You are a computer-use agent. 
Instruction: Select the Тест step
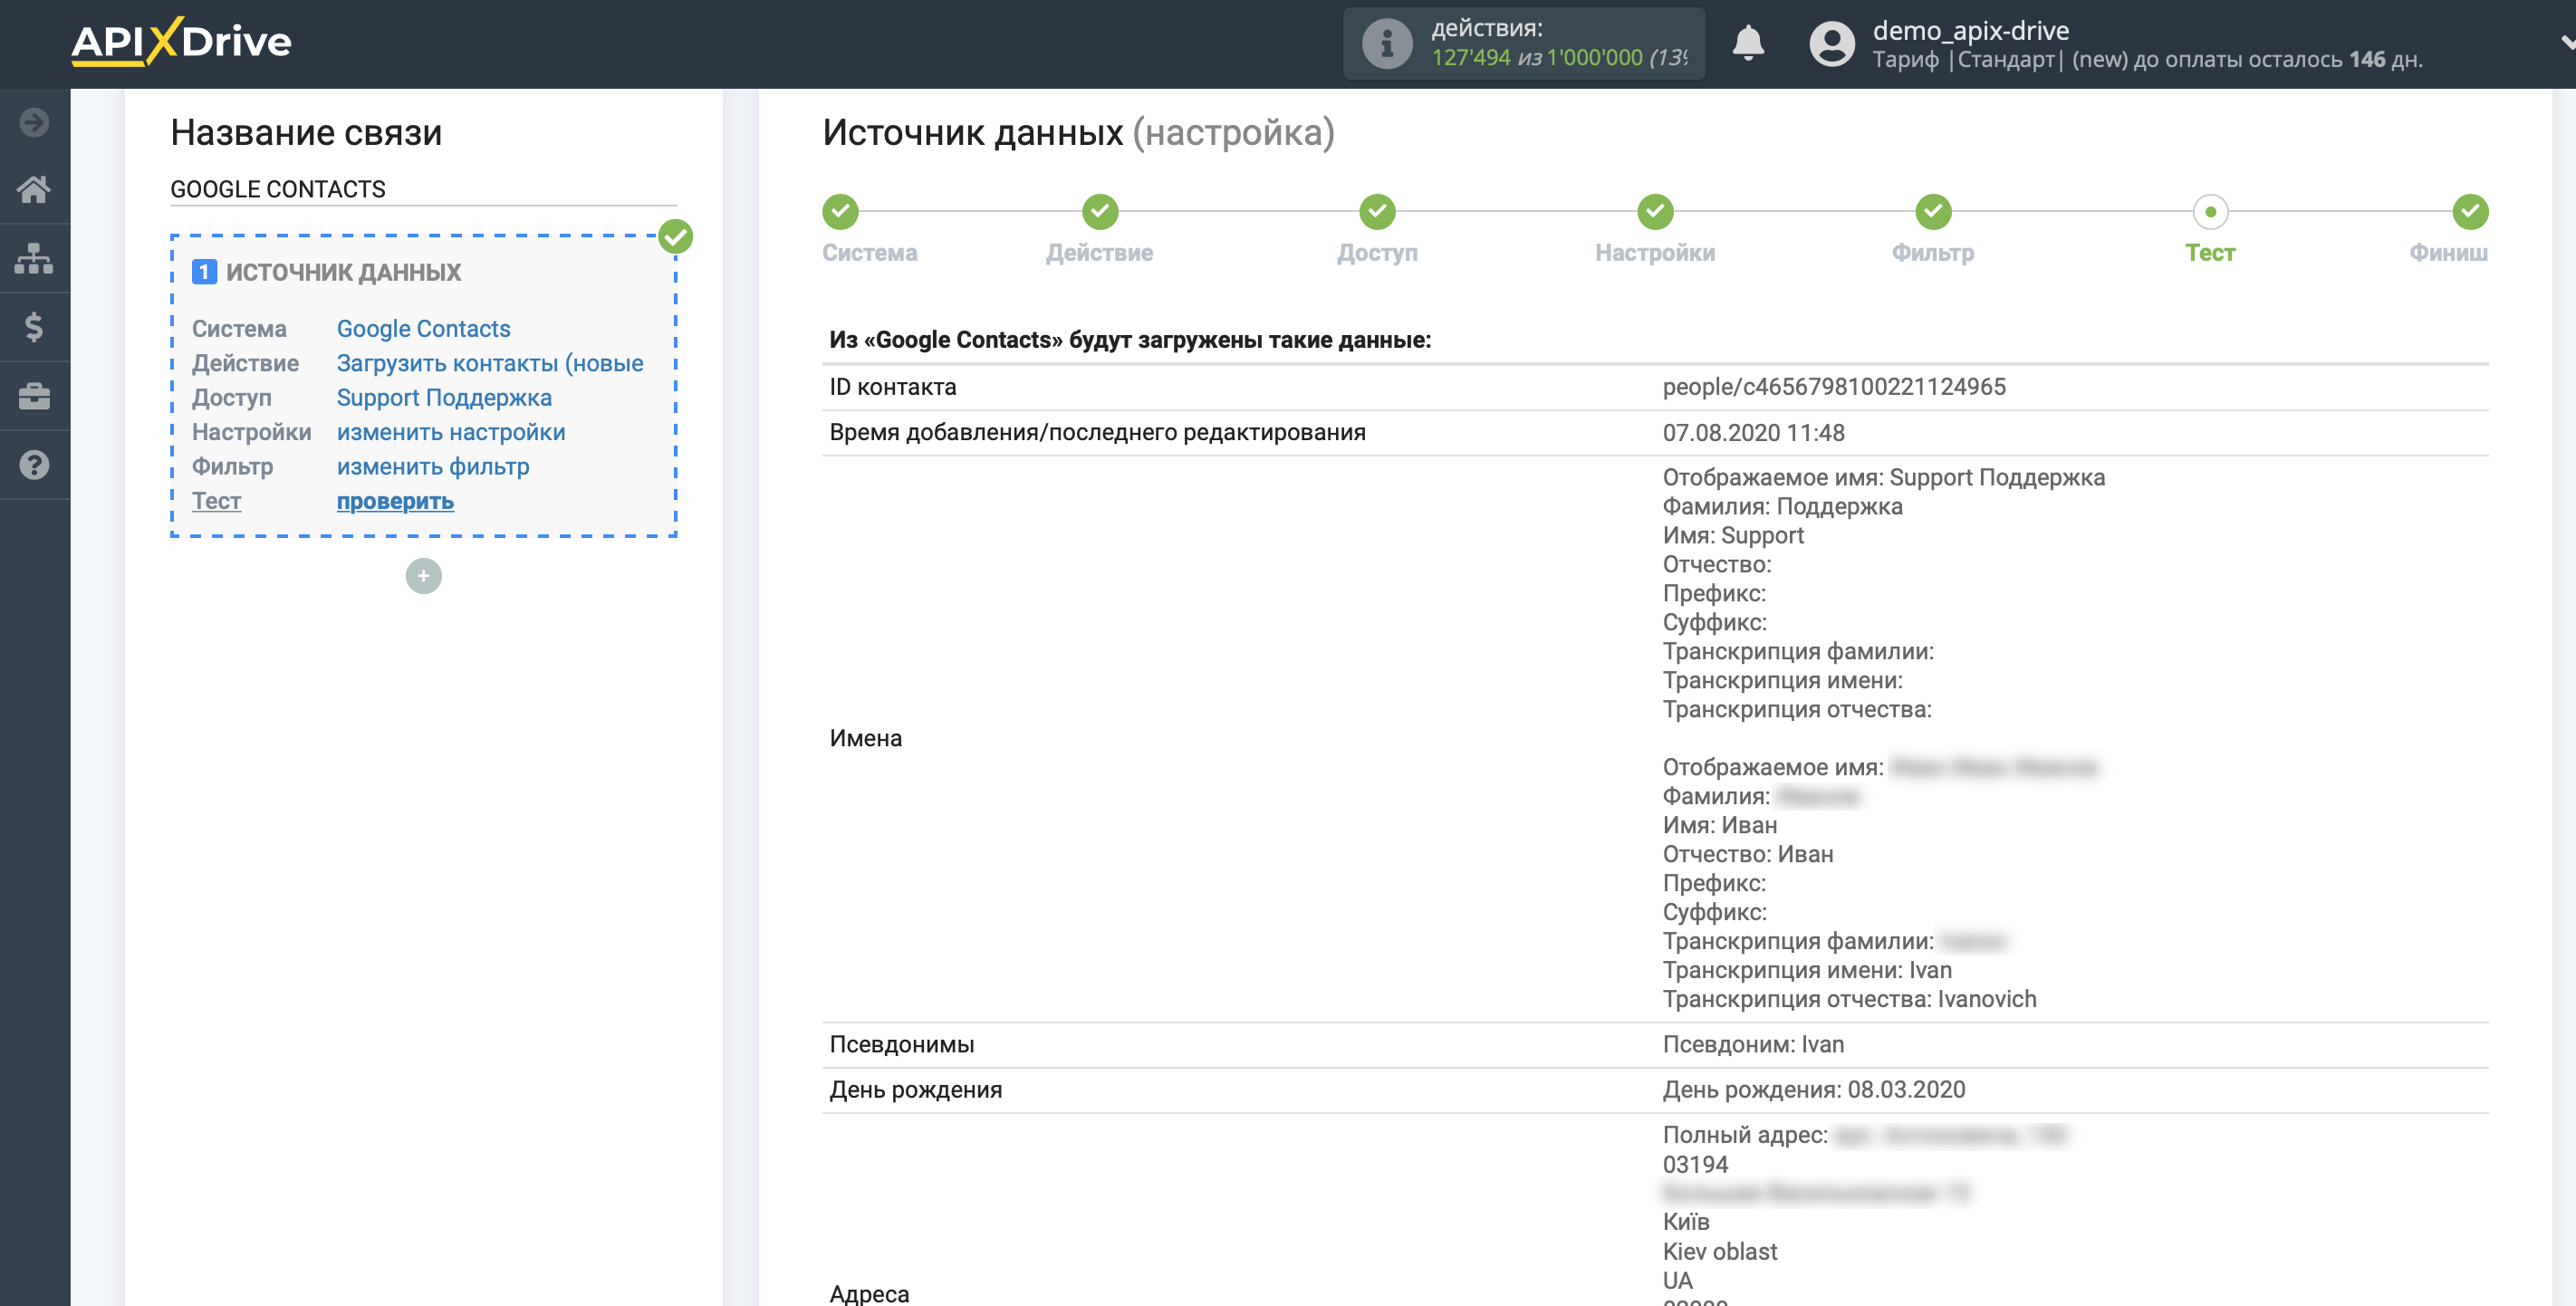tap(2210, 253)
